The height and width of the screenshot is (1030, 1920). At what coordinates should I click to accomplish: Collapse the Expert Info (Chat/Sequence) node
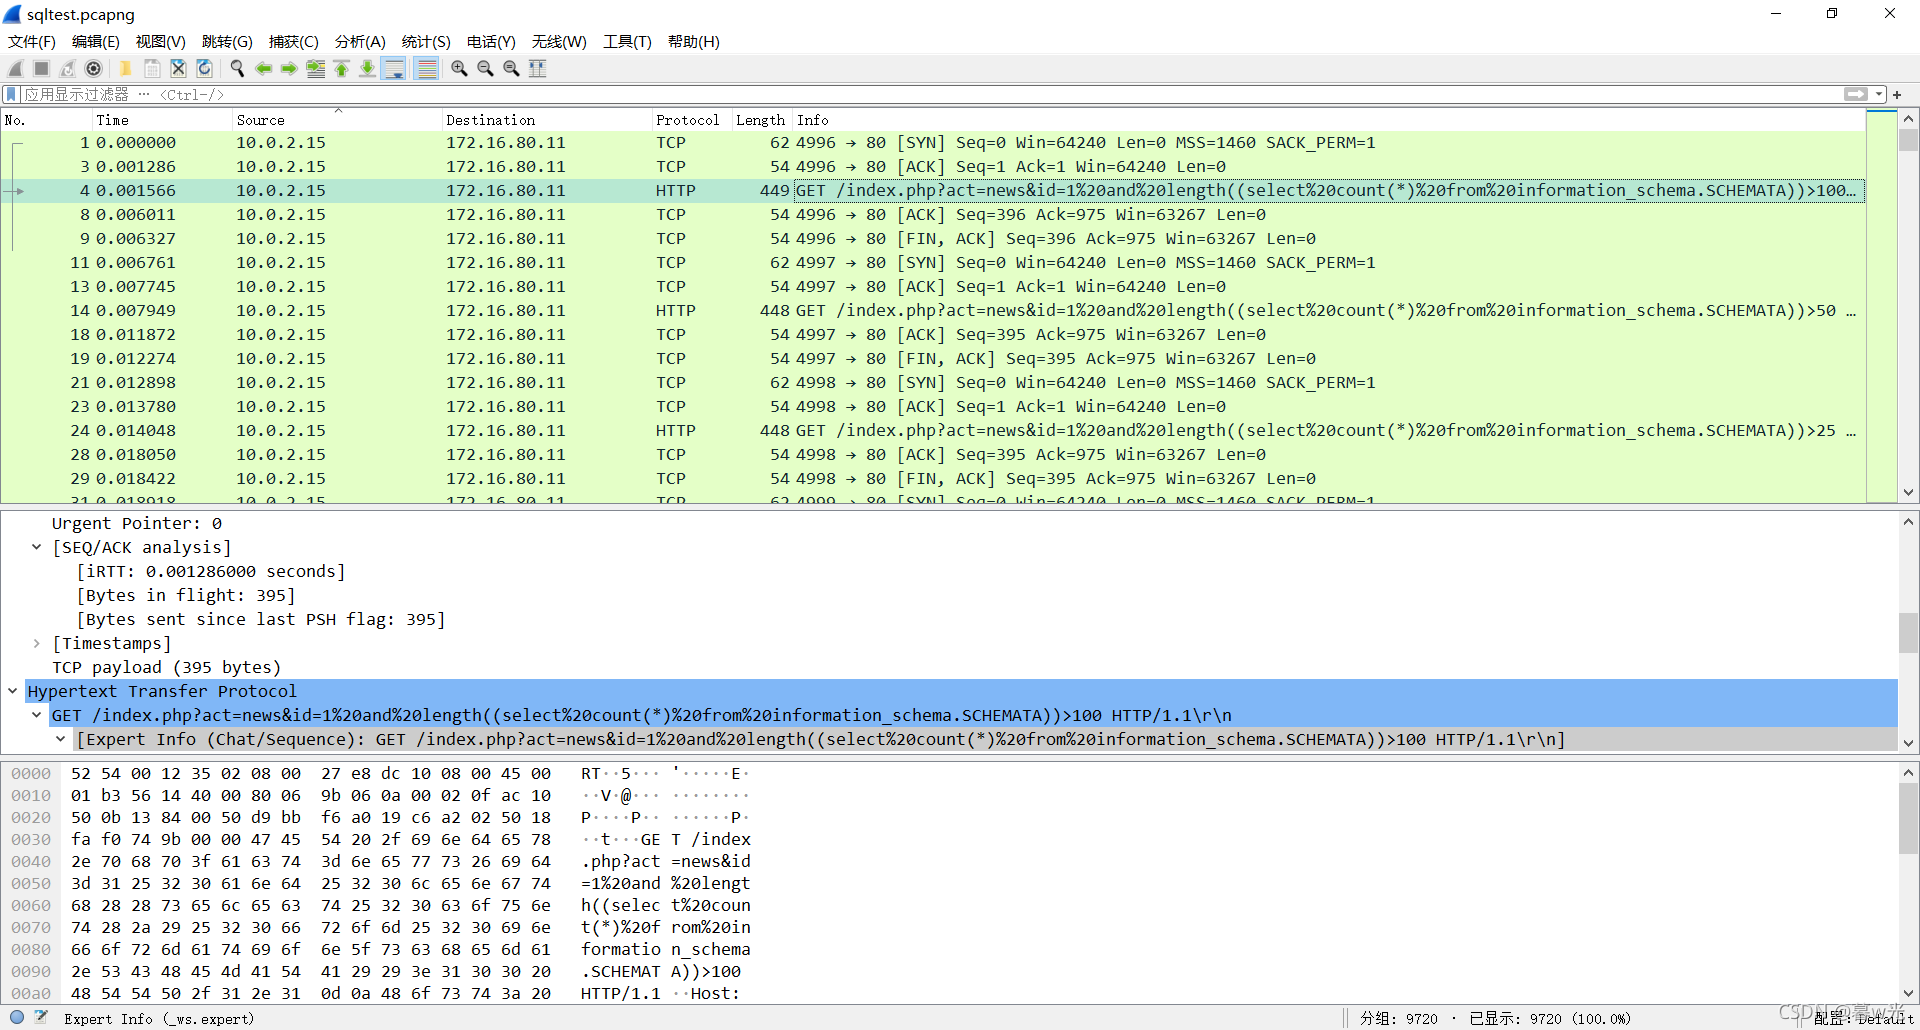[60, 739]
